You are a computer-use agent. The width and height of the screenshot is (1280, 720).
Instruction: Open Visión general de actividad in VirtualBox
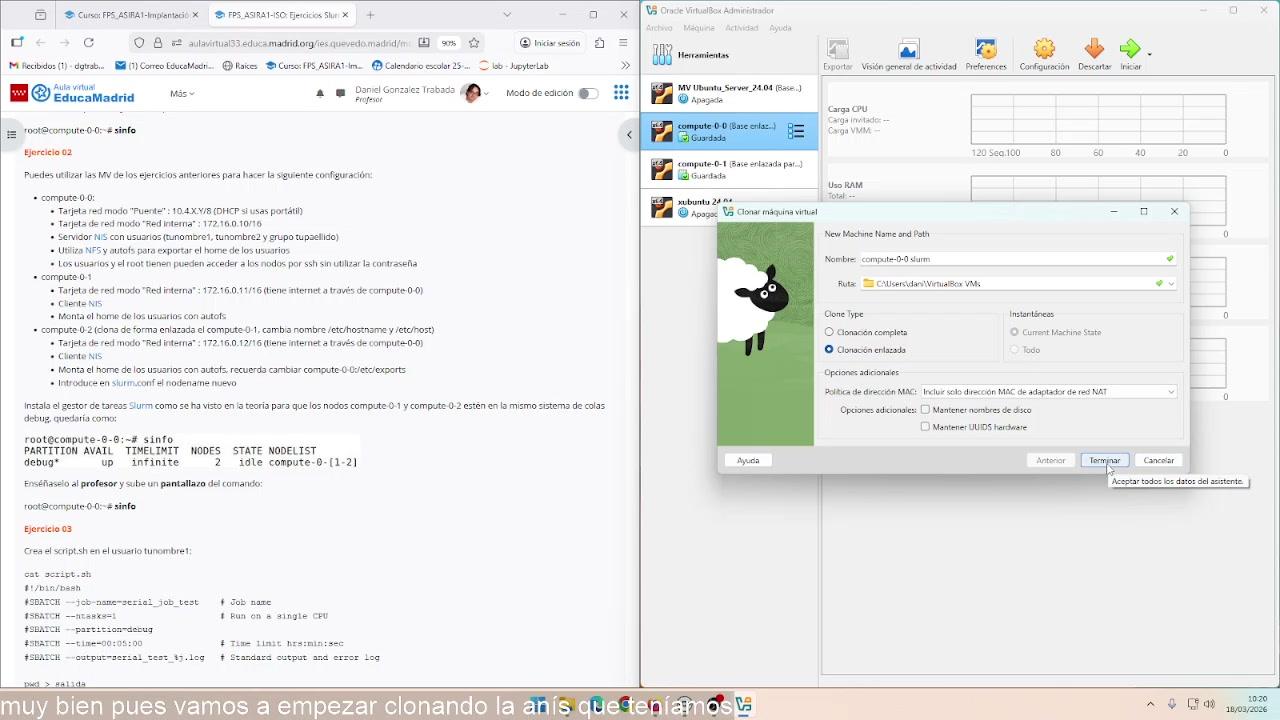click(908, 55)
